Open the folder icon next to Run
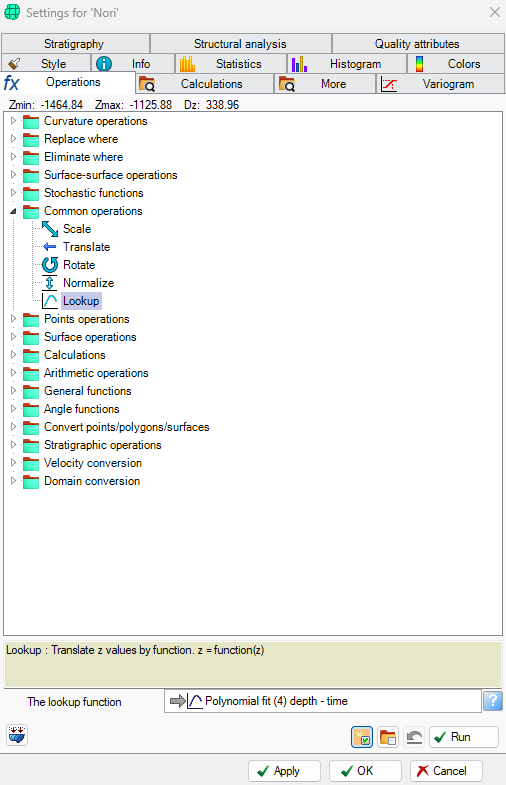The height and width of the screenshot is (785, 506). [388, 737]
